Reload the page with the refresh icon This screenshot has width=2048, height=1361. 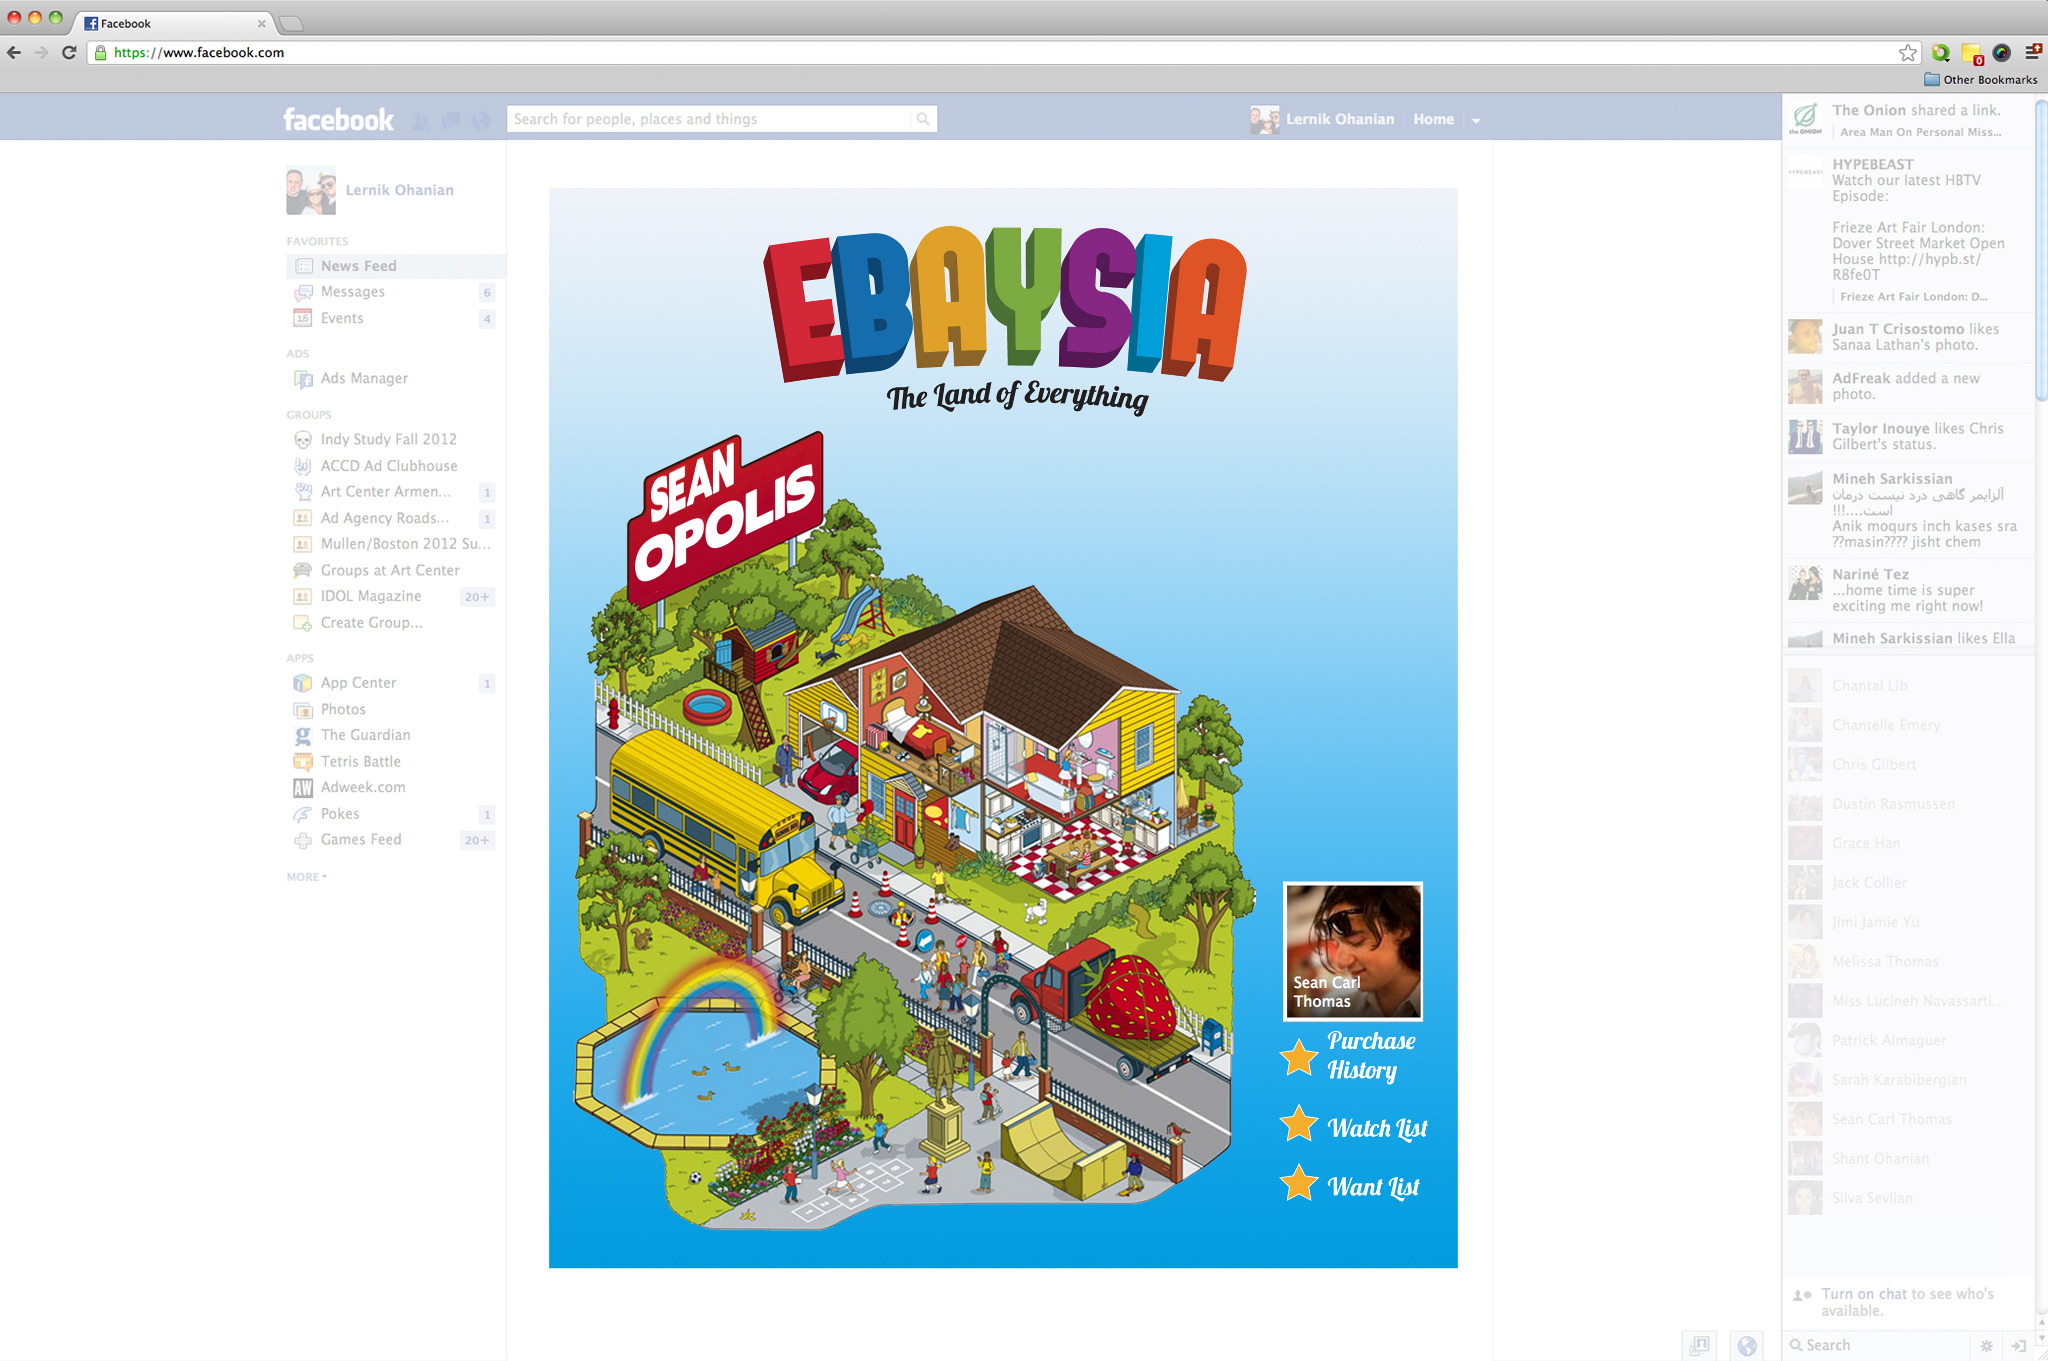pyautogui.click(x=68, y=53)
